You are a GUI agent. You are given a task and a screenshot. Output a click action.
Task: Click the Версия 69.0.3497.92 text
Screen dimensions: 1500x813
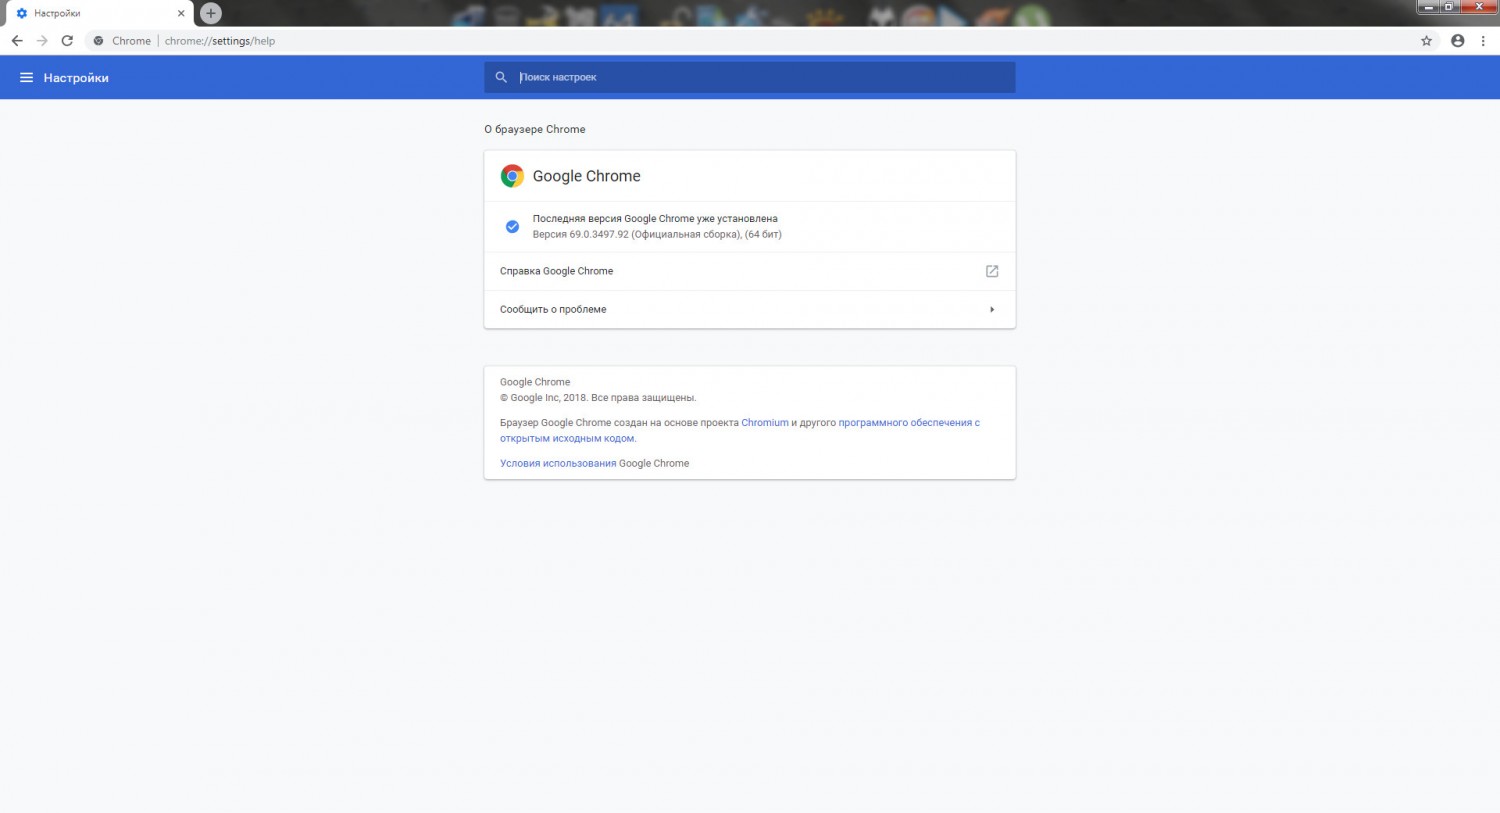pos(657,234)
